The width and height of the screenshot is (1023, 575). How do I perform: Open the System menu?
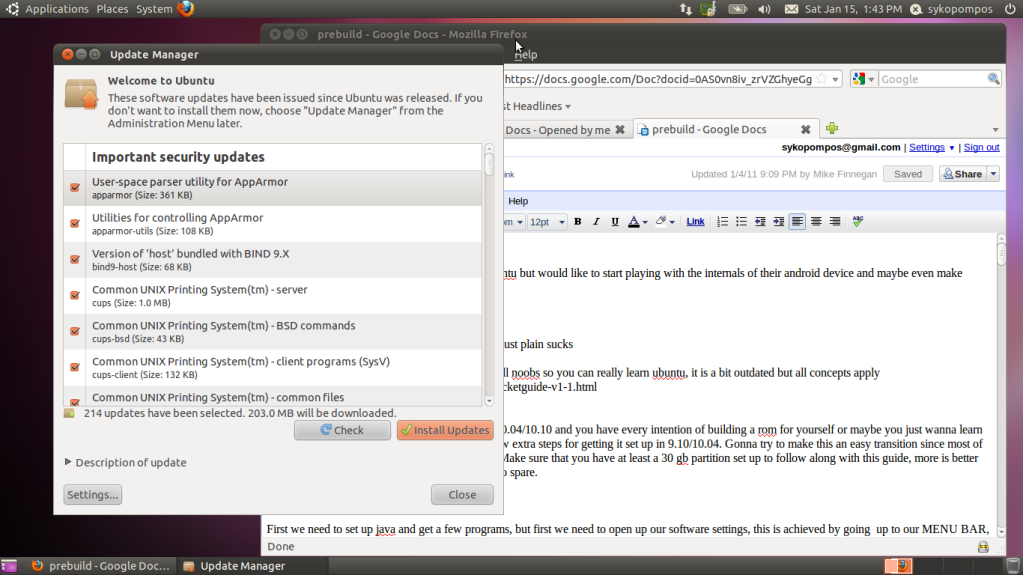tap(154, 9)
